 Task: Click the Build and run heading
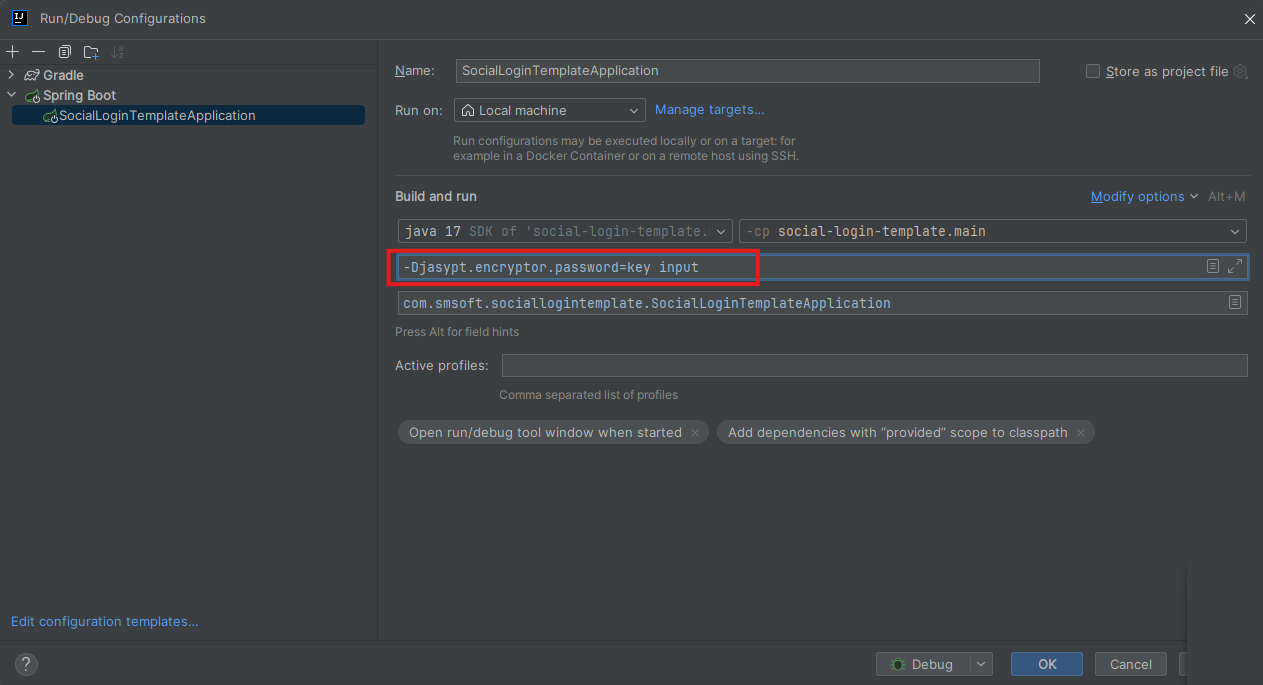436,197
